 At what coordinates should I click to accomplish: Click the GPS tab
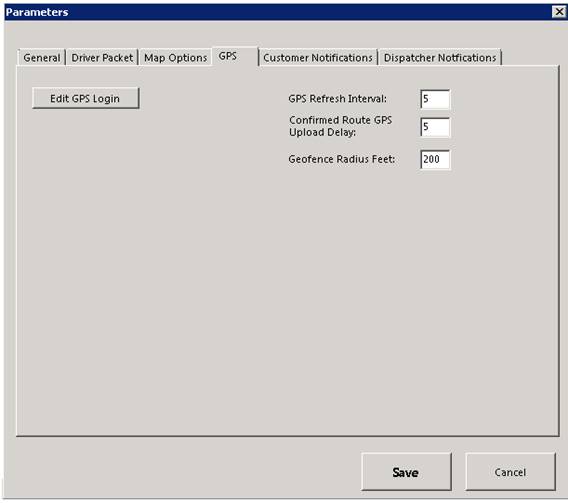pos(235,56)
